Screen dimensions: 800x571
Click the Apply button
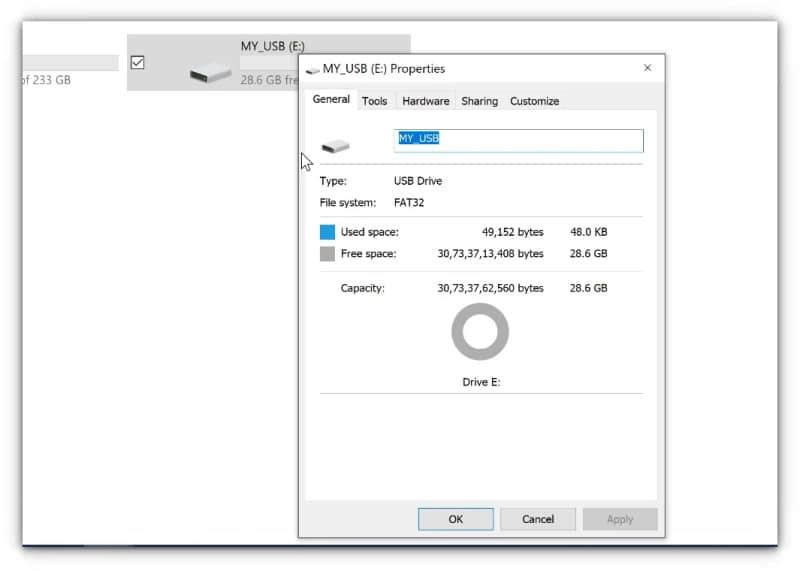[x=620, y=519]
